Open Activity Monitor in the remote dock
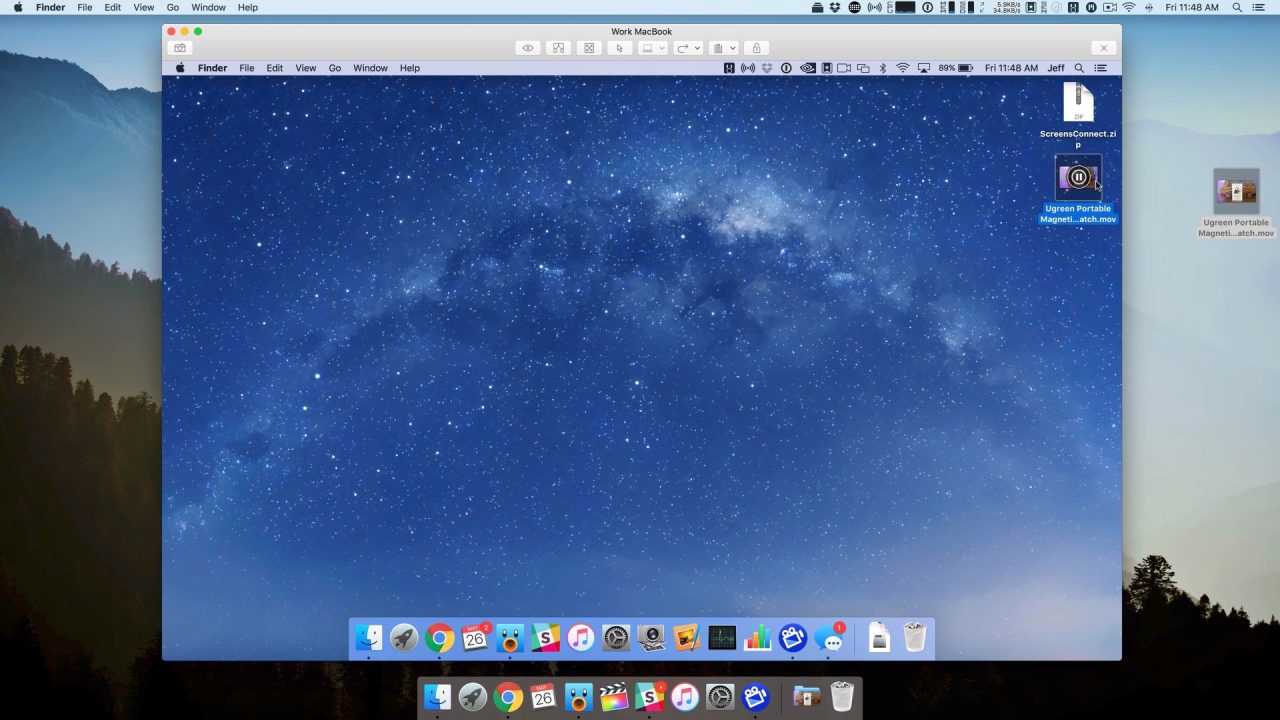 (x=722, y=638)
